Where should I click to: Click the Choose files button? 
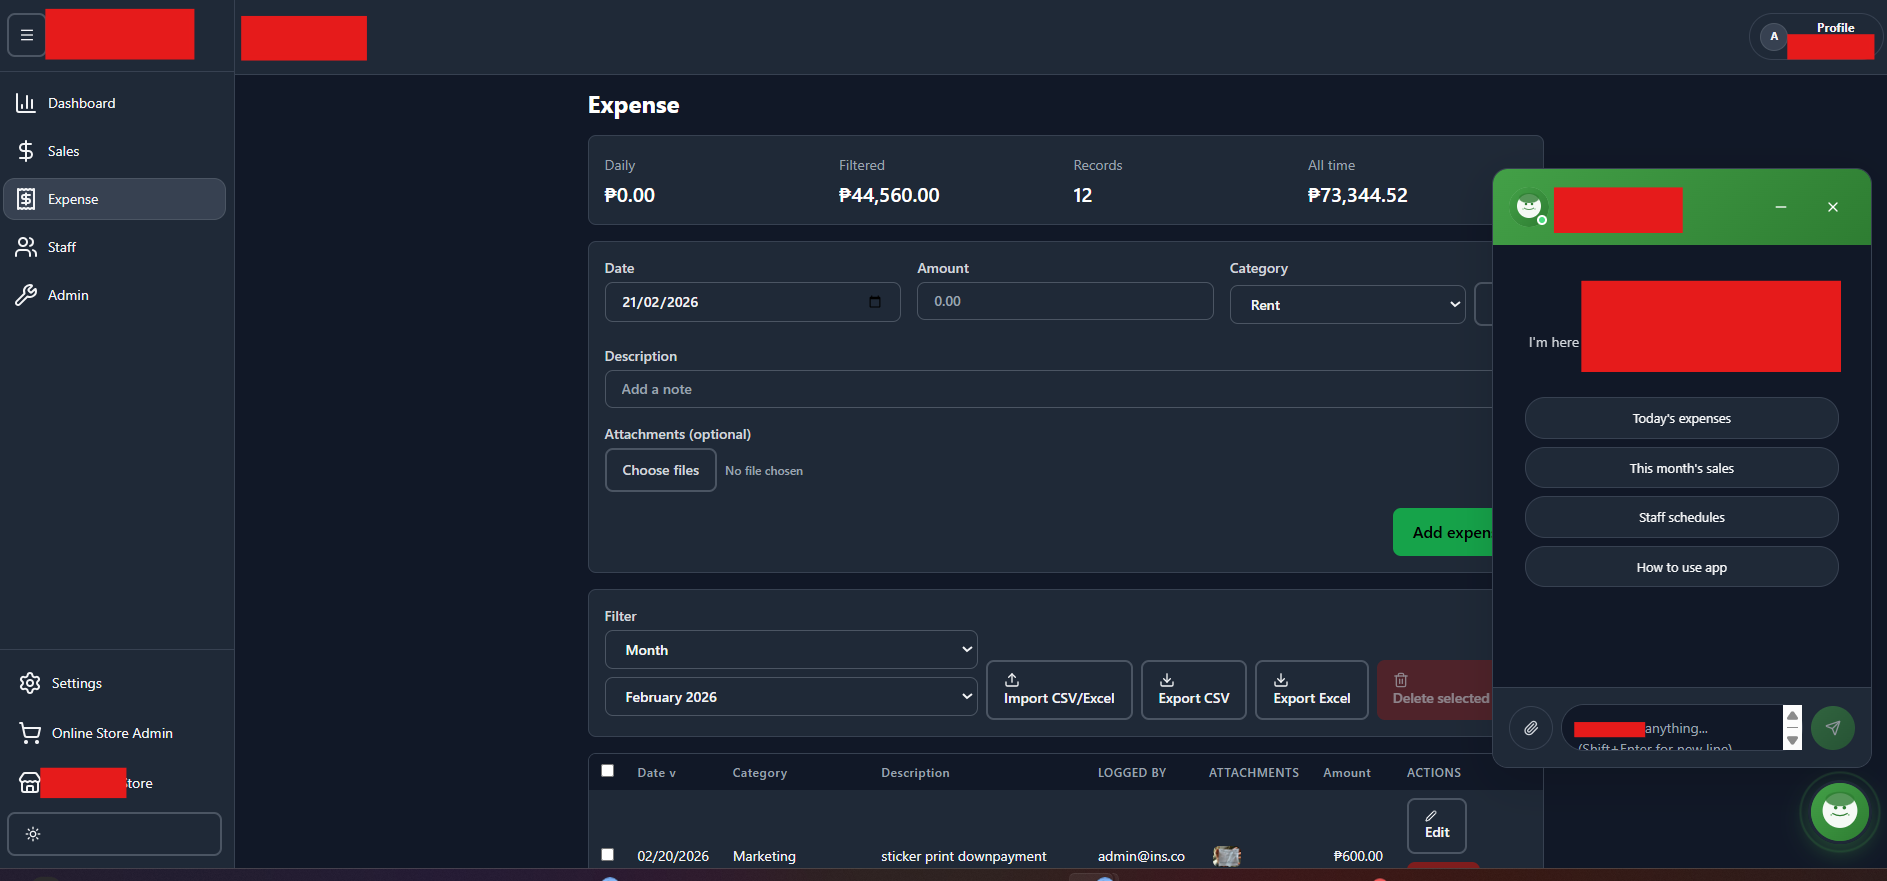pos(660,470)
